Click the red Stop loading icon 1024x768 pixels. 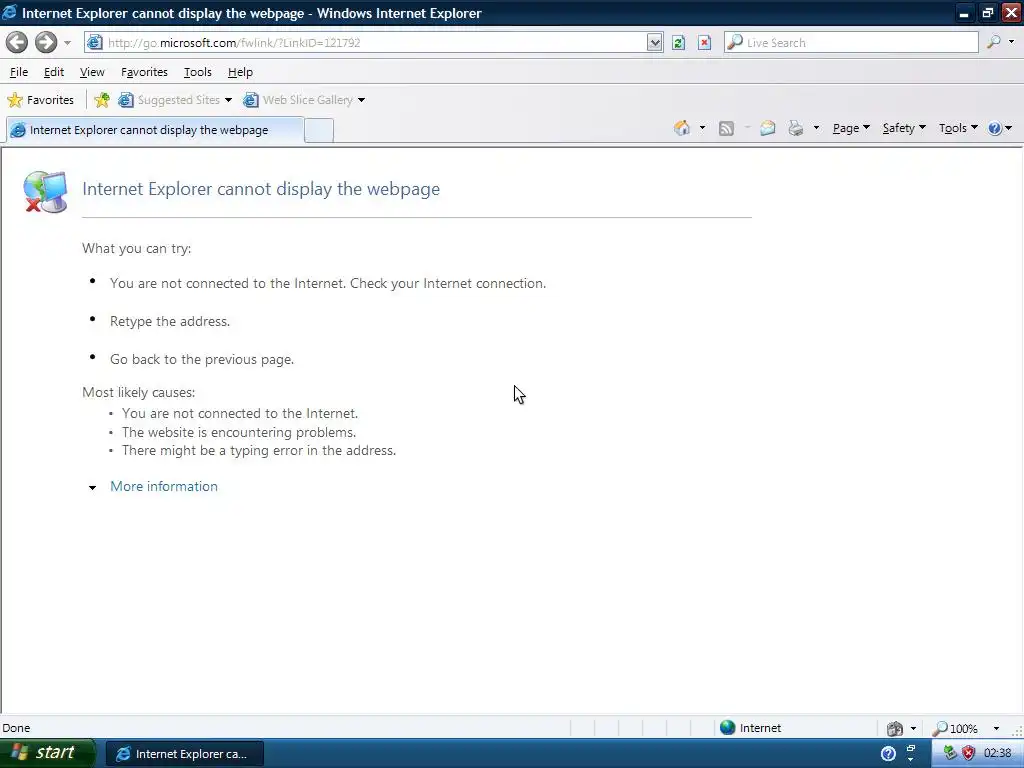coord(704,42)
